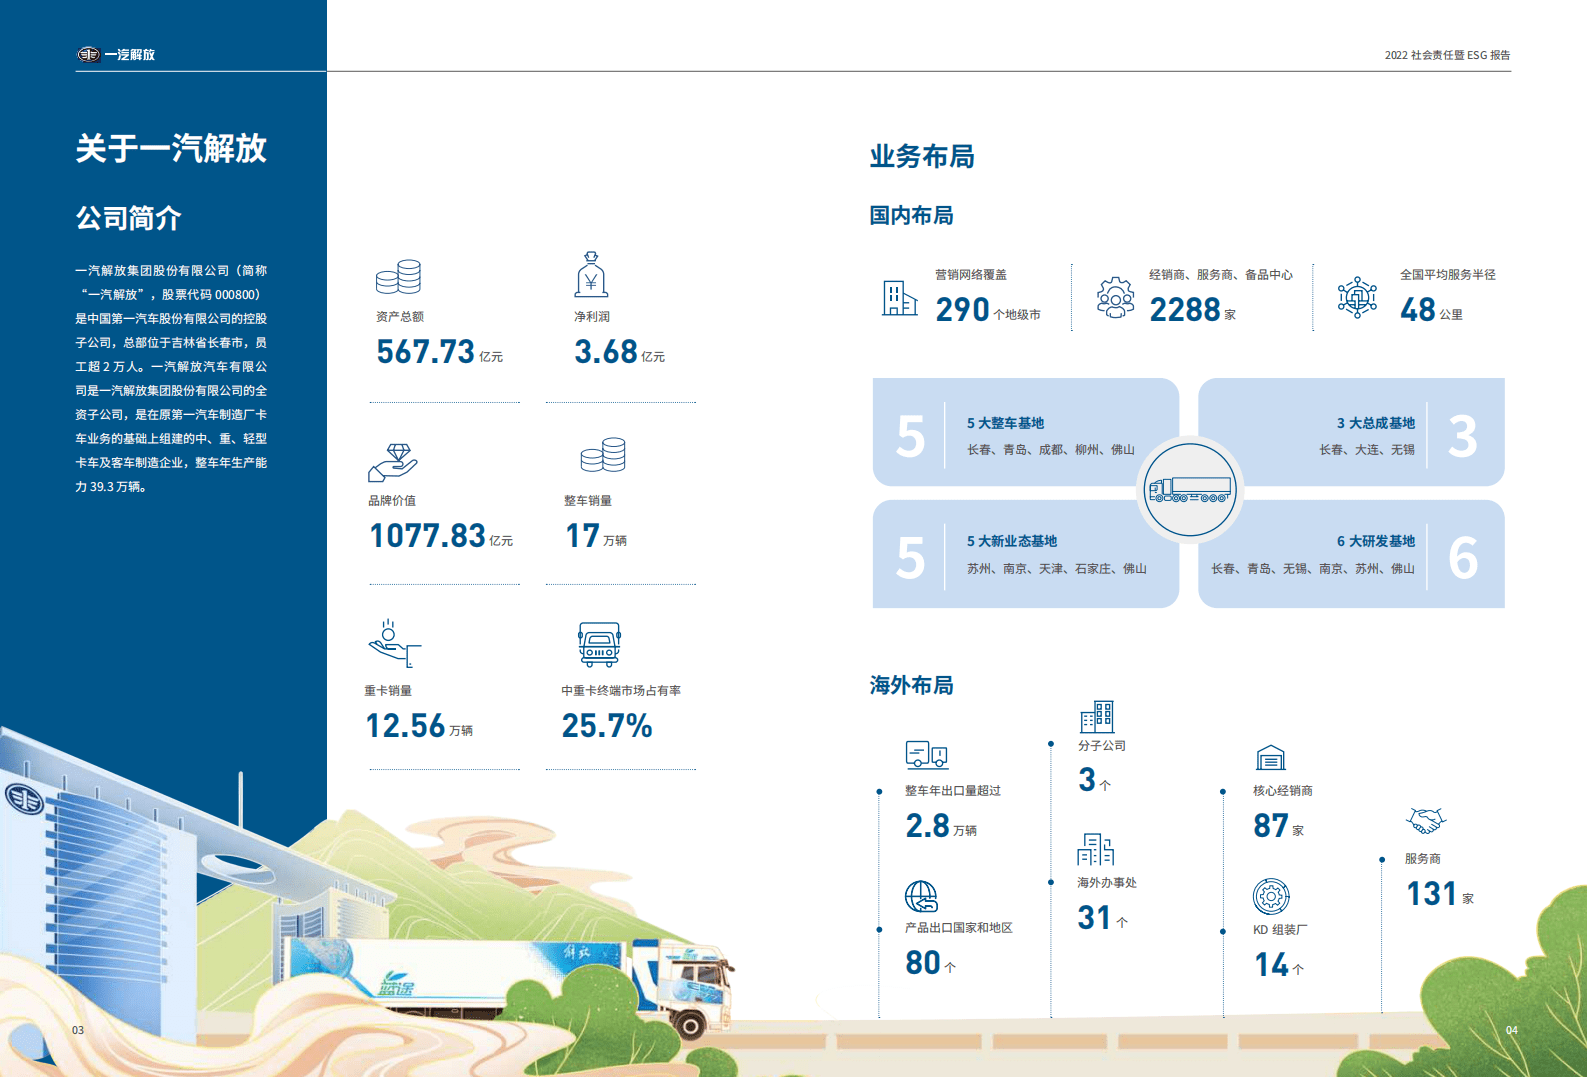Click the hand icon above 重卡销量

pos(395,643)
